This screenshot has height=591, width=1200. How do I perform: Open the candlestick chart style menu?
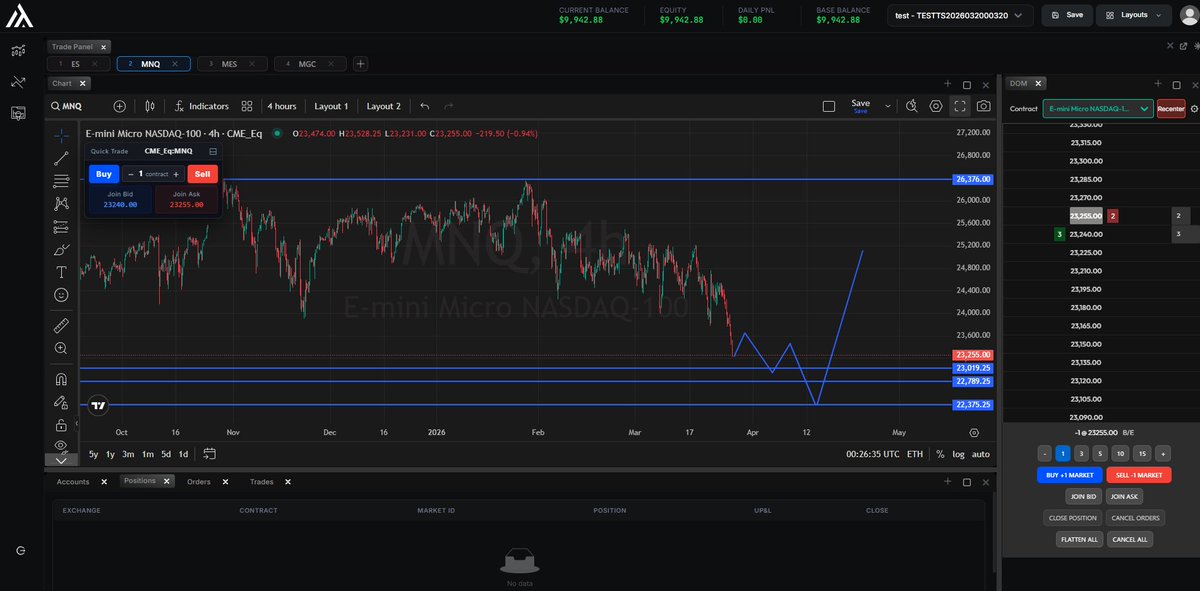pos(151,106)
